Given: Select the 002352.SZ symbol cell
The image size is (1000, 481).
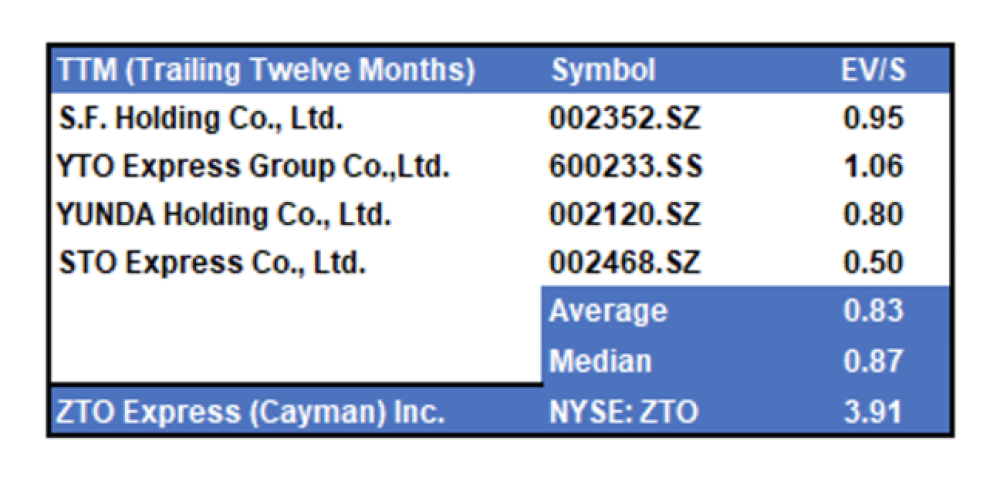Looking at the screenshot, I should [625, 119].
